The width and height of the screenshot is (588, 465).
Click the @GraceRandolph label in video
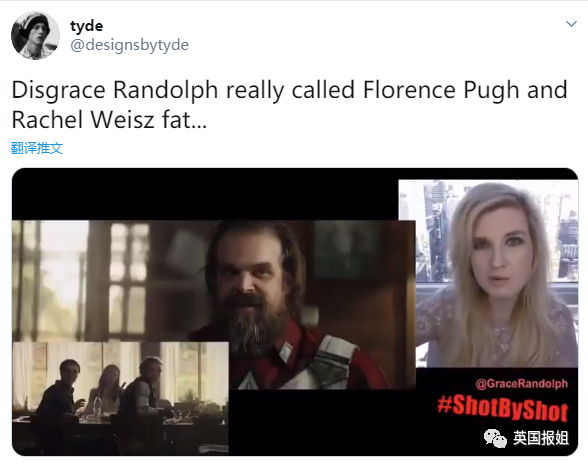point(522,384)
